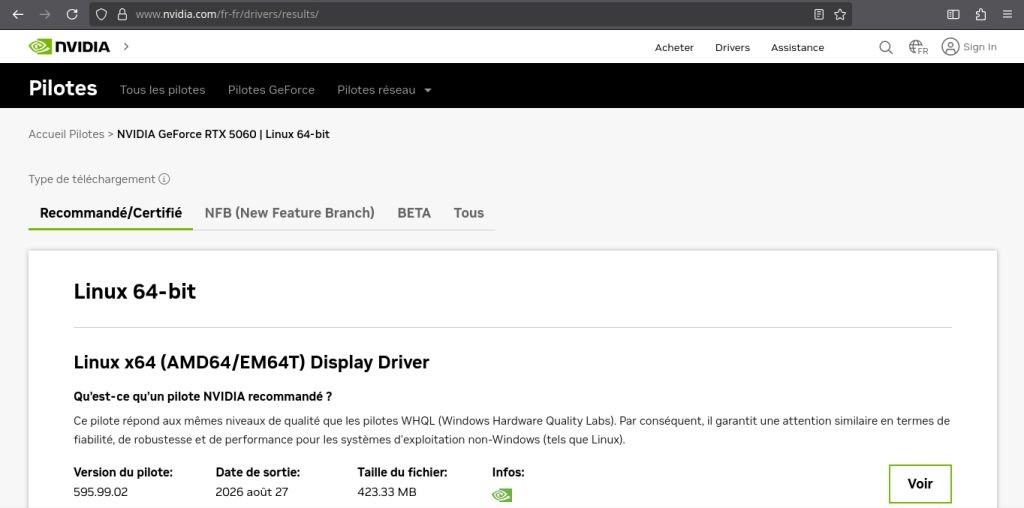
Task: Go to Pilotes GeForce
Action: click(271, 90)
